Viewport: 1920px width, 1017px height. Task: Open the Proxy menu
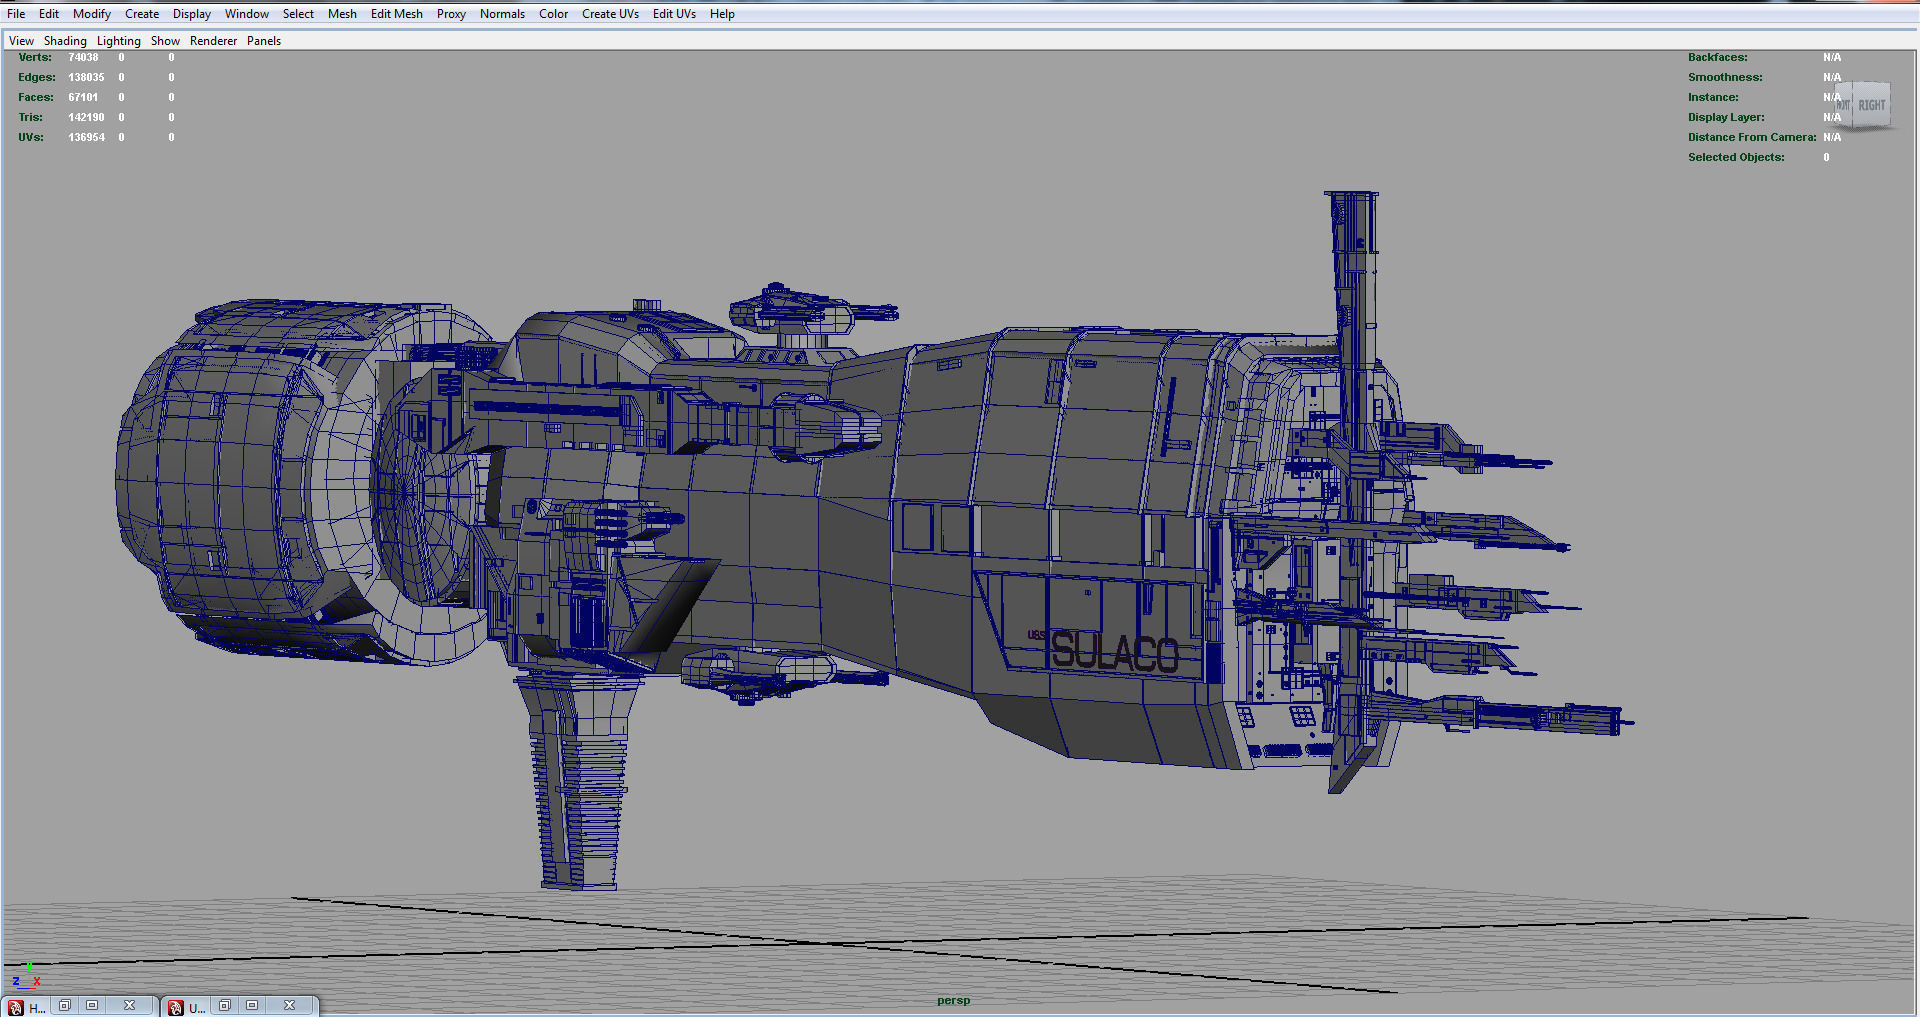click(451, 14)
